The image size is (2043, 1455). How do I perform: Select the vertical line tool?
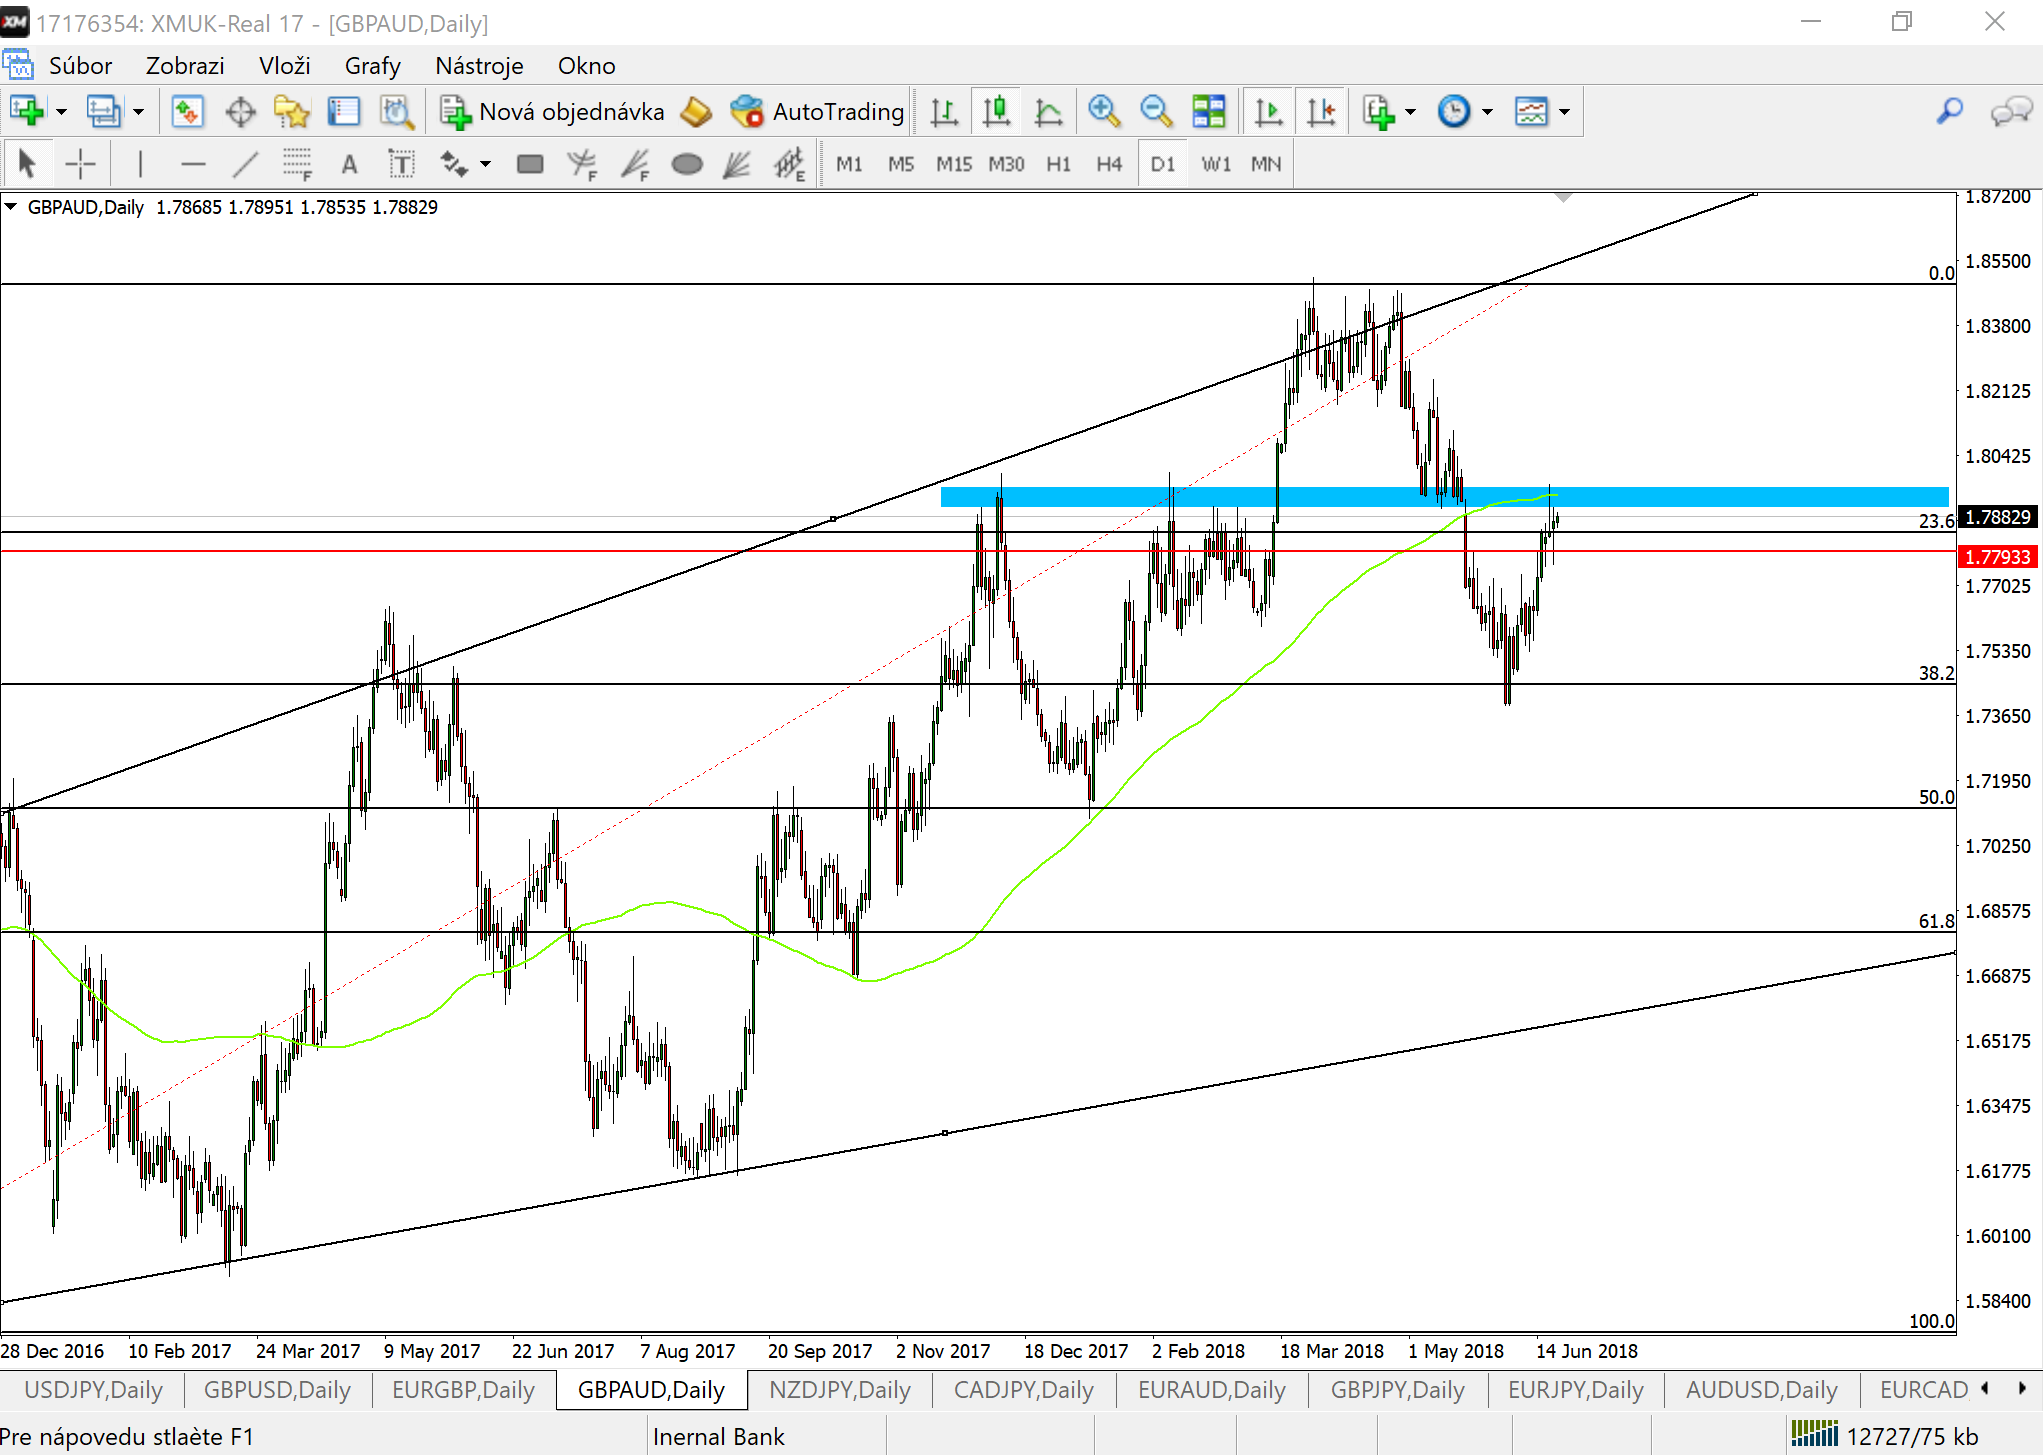(140, 163)
